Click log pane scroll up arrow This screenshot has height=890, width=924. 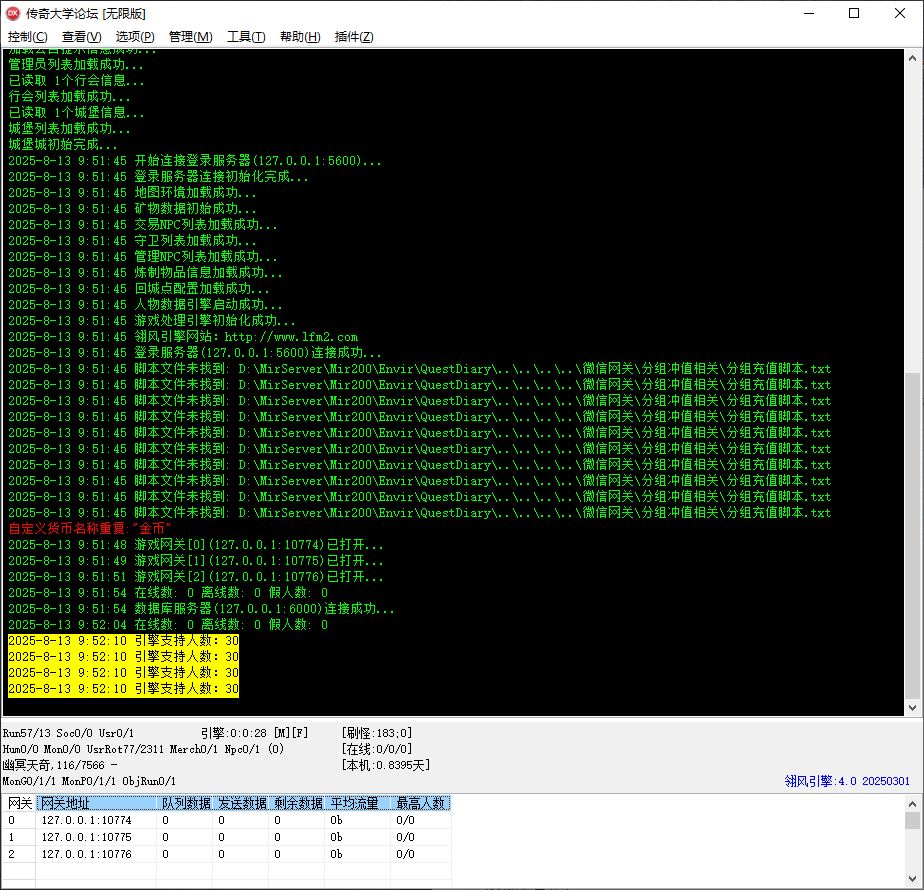tap(912, 58)
